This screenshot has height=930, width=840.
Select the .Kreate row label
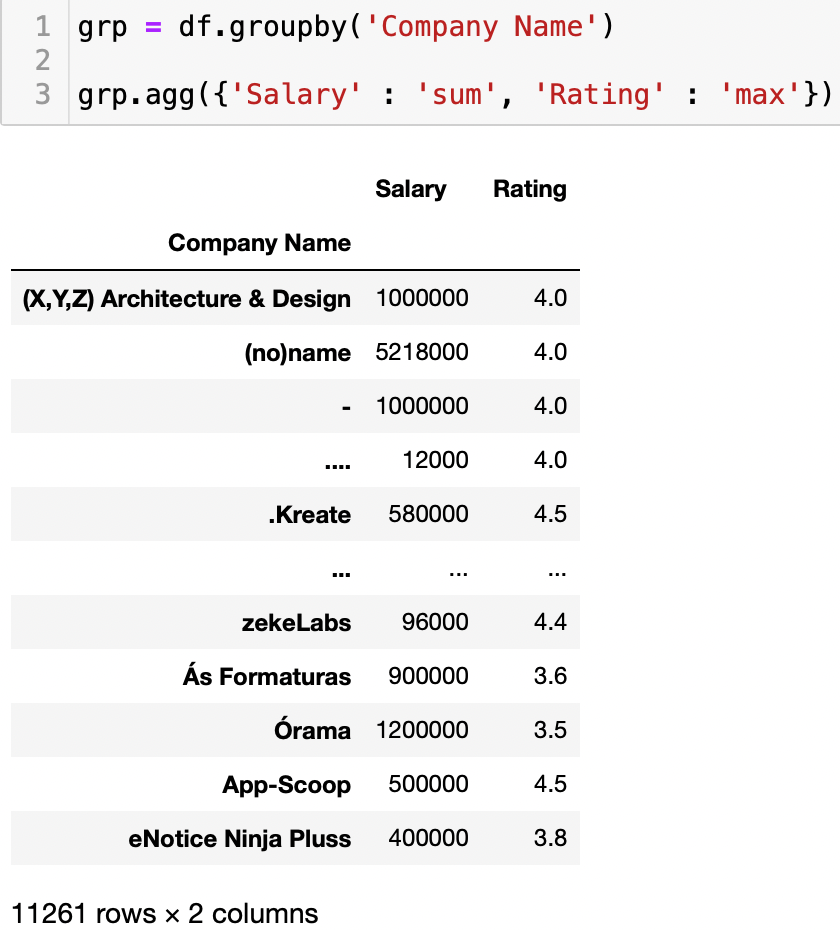309,515
